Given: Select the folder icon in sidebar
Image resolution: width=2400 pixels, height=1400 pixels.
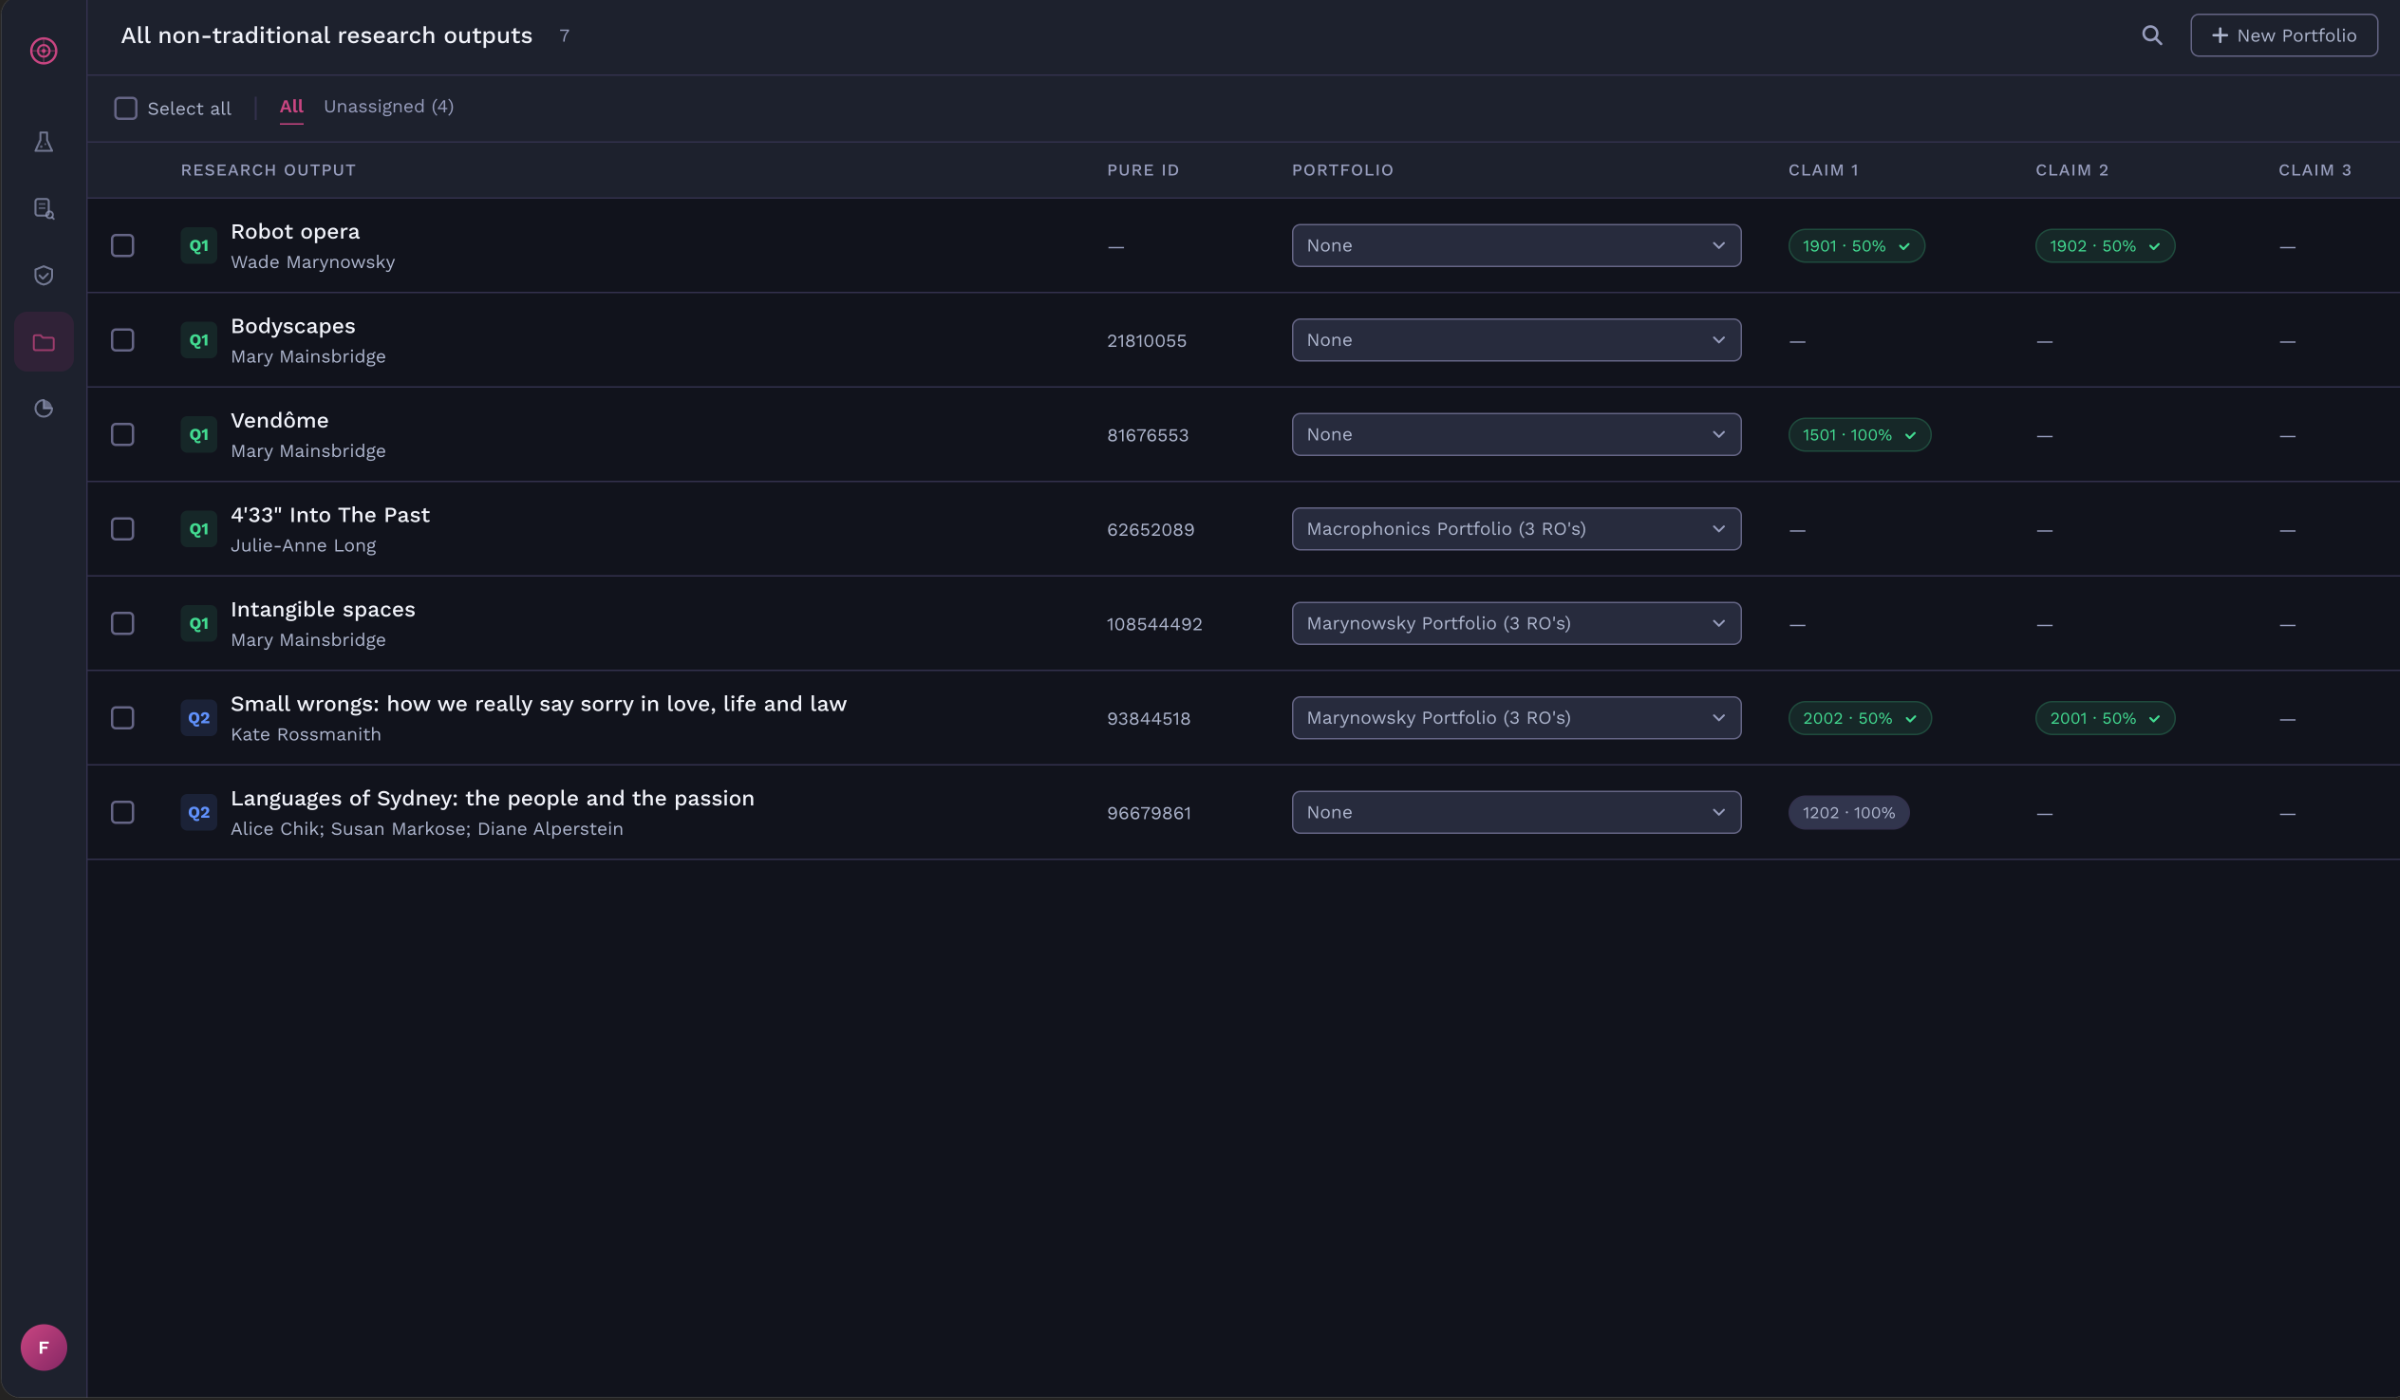Looking at the screenshot, I should pos(43,342).
